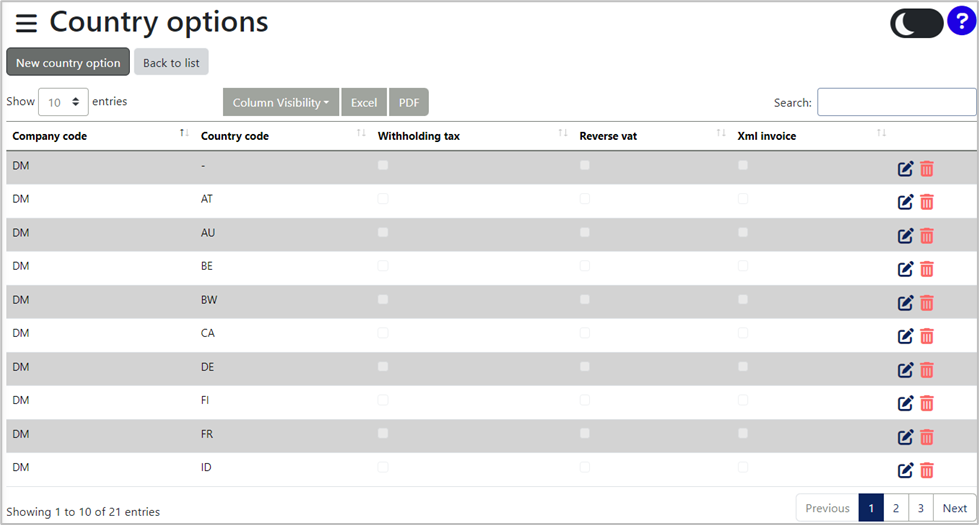Screen dimensions: 979x525
Task: Delete the AU country option row
Action: coord(927,235)
